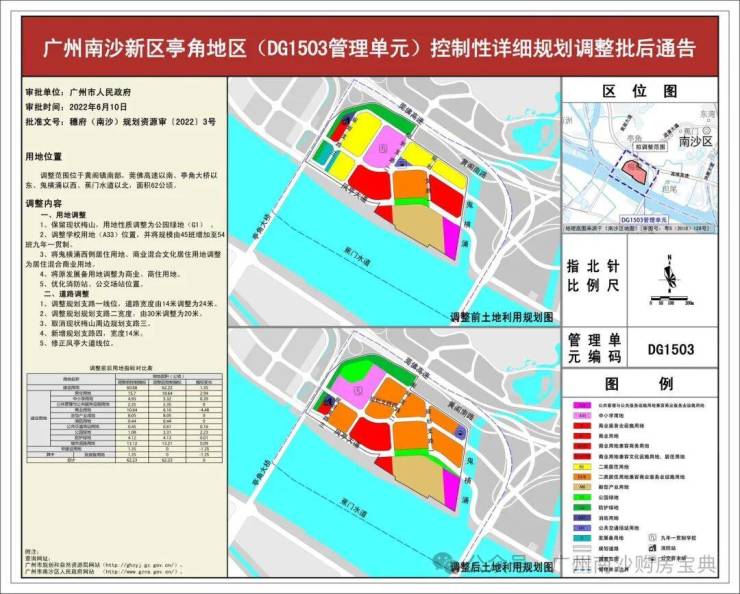Click the 区位图 panel header

coord(639,91)
